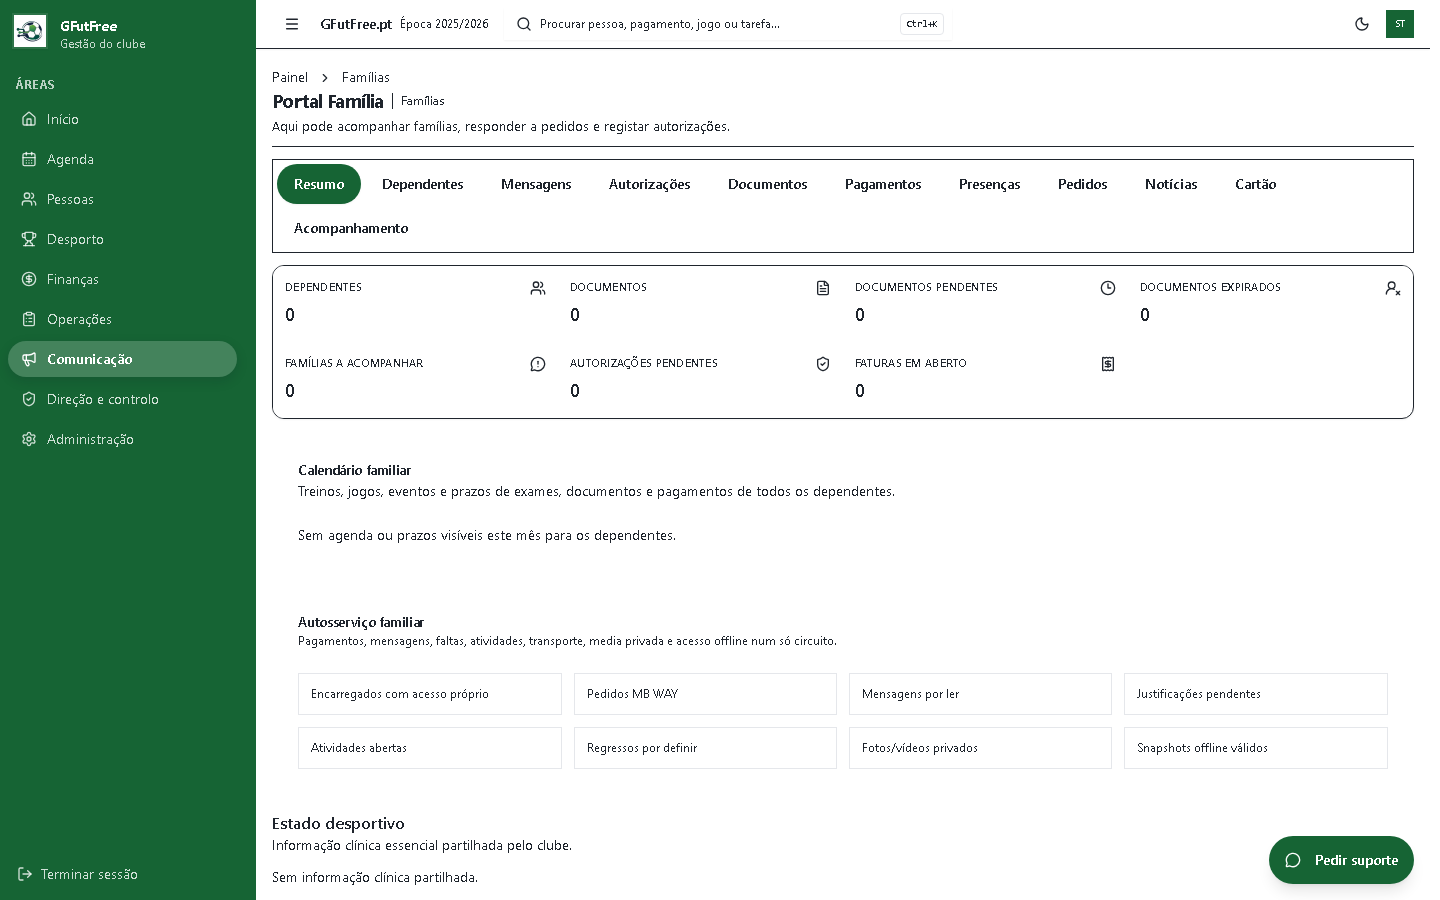Click the Dependentes people icon
The width and height of the screenshot is (1440, 900).
coord(538,288)
